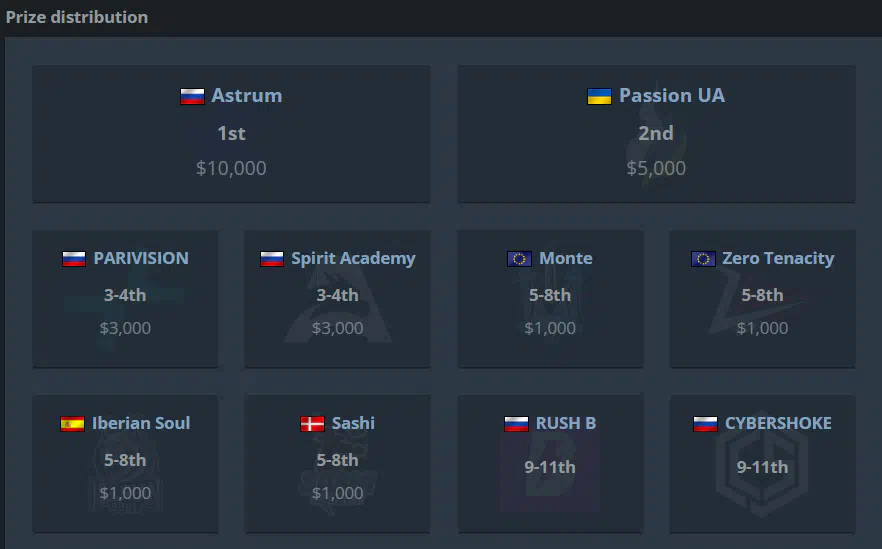The width and height of the screenshot is (882, 549).
Task: Open the Astrum team link
Action: (x=246, y=96)
